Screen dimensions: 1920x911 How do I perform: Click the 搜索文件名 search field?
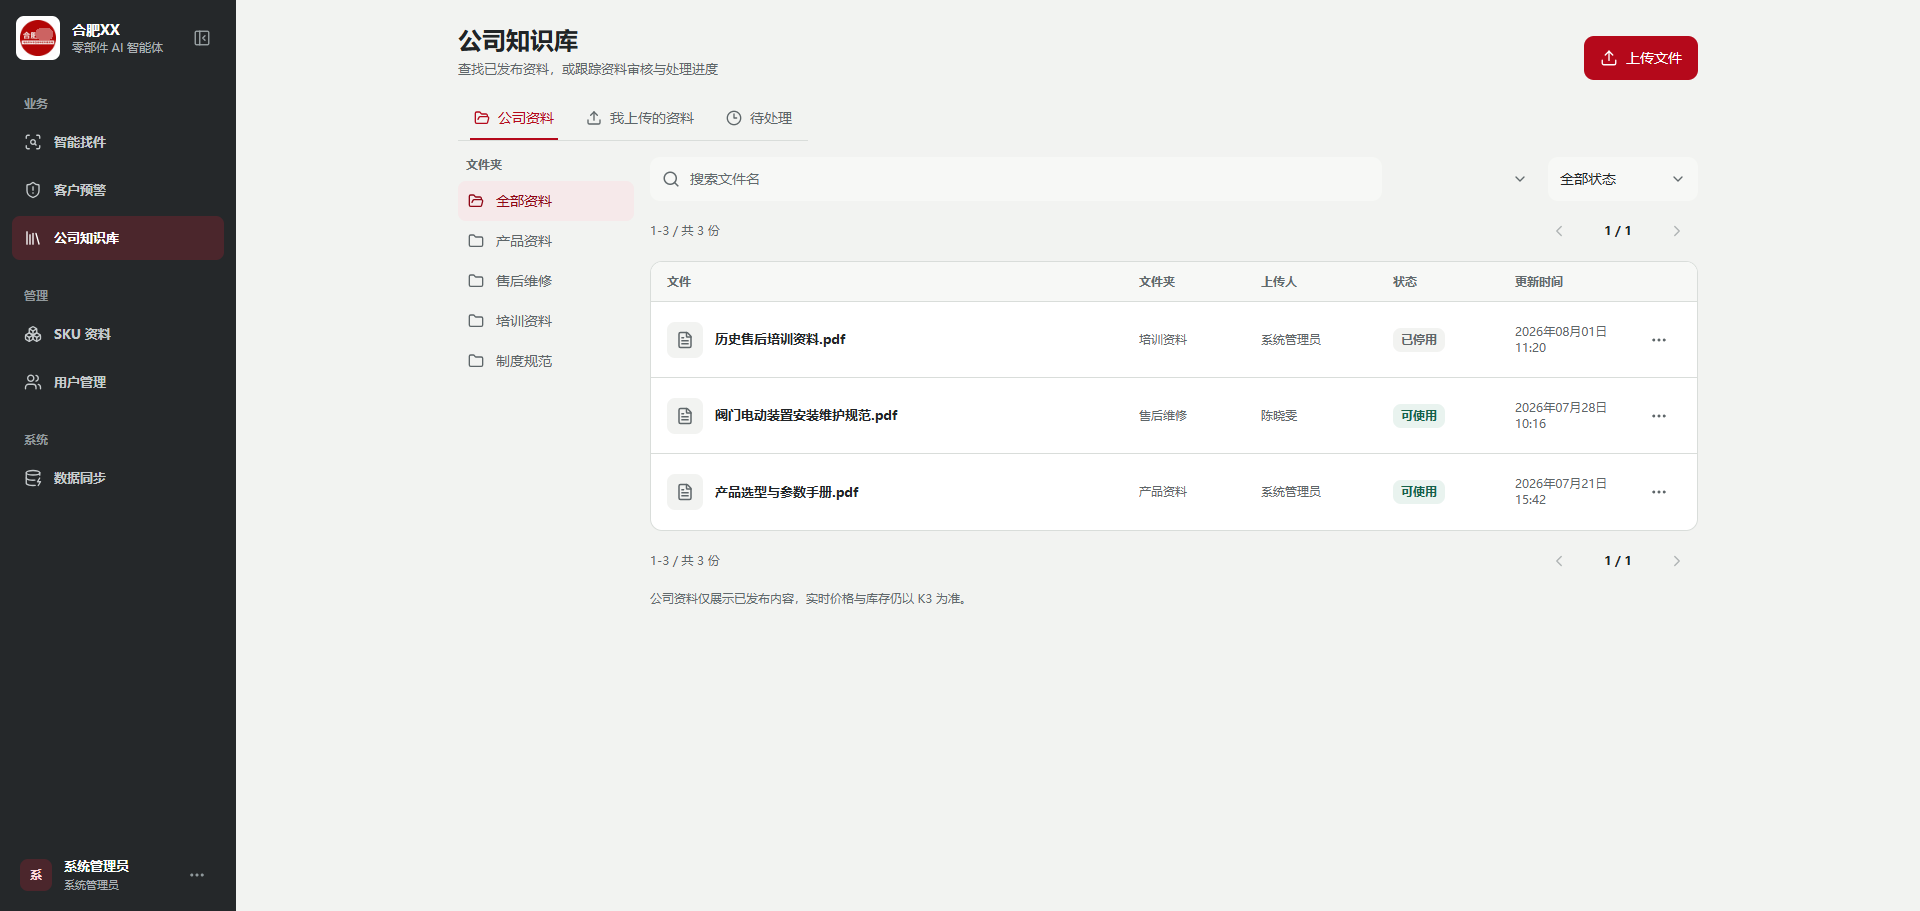[x=1016, y=179]
